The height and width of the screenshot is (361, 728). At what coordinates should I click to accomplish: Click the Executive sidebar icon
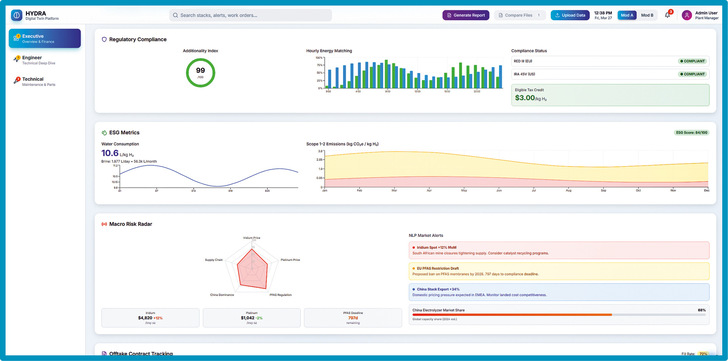coord(17,38)
